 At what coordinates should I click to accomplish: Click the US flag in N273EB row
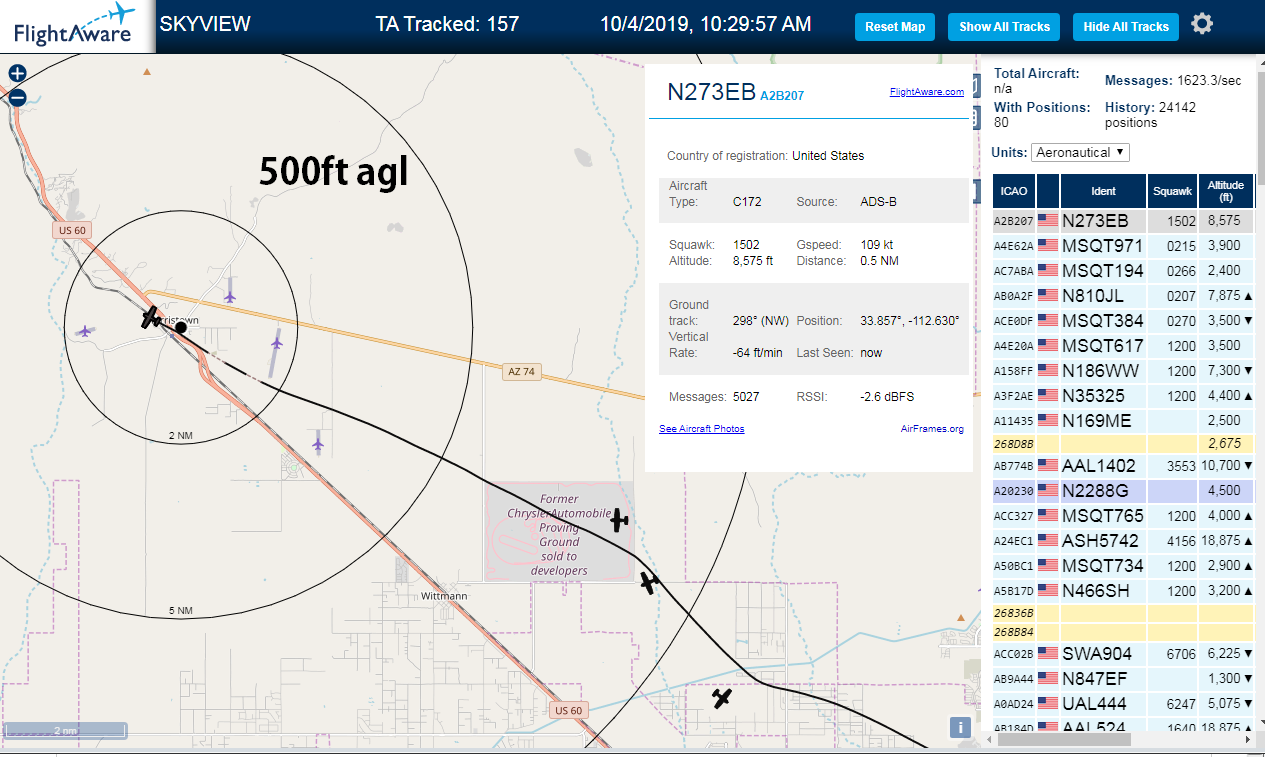1047,221
